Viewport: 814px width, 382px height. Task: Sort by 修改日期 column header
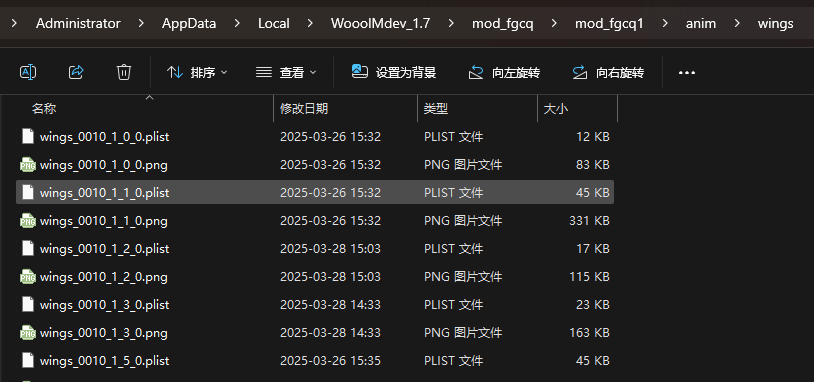click(x=304, y=108)
